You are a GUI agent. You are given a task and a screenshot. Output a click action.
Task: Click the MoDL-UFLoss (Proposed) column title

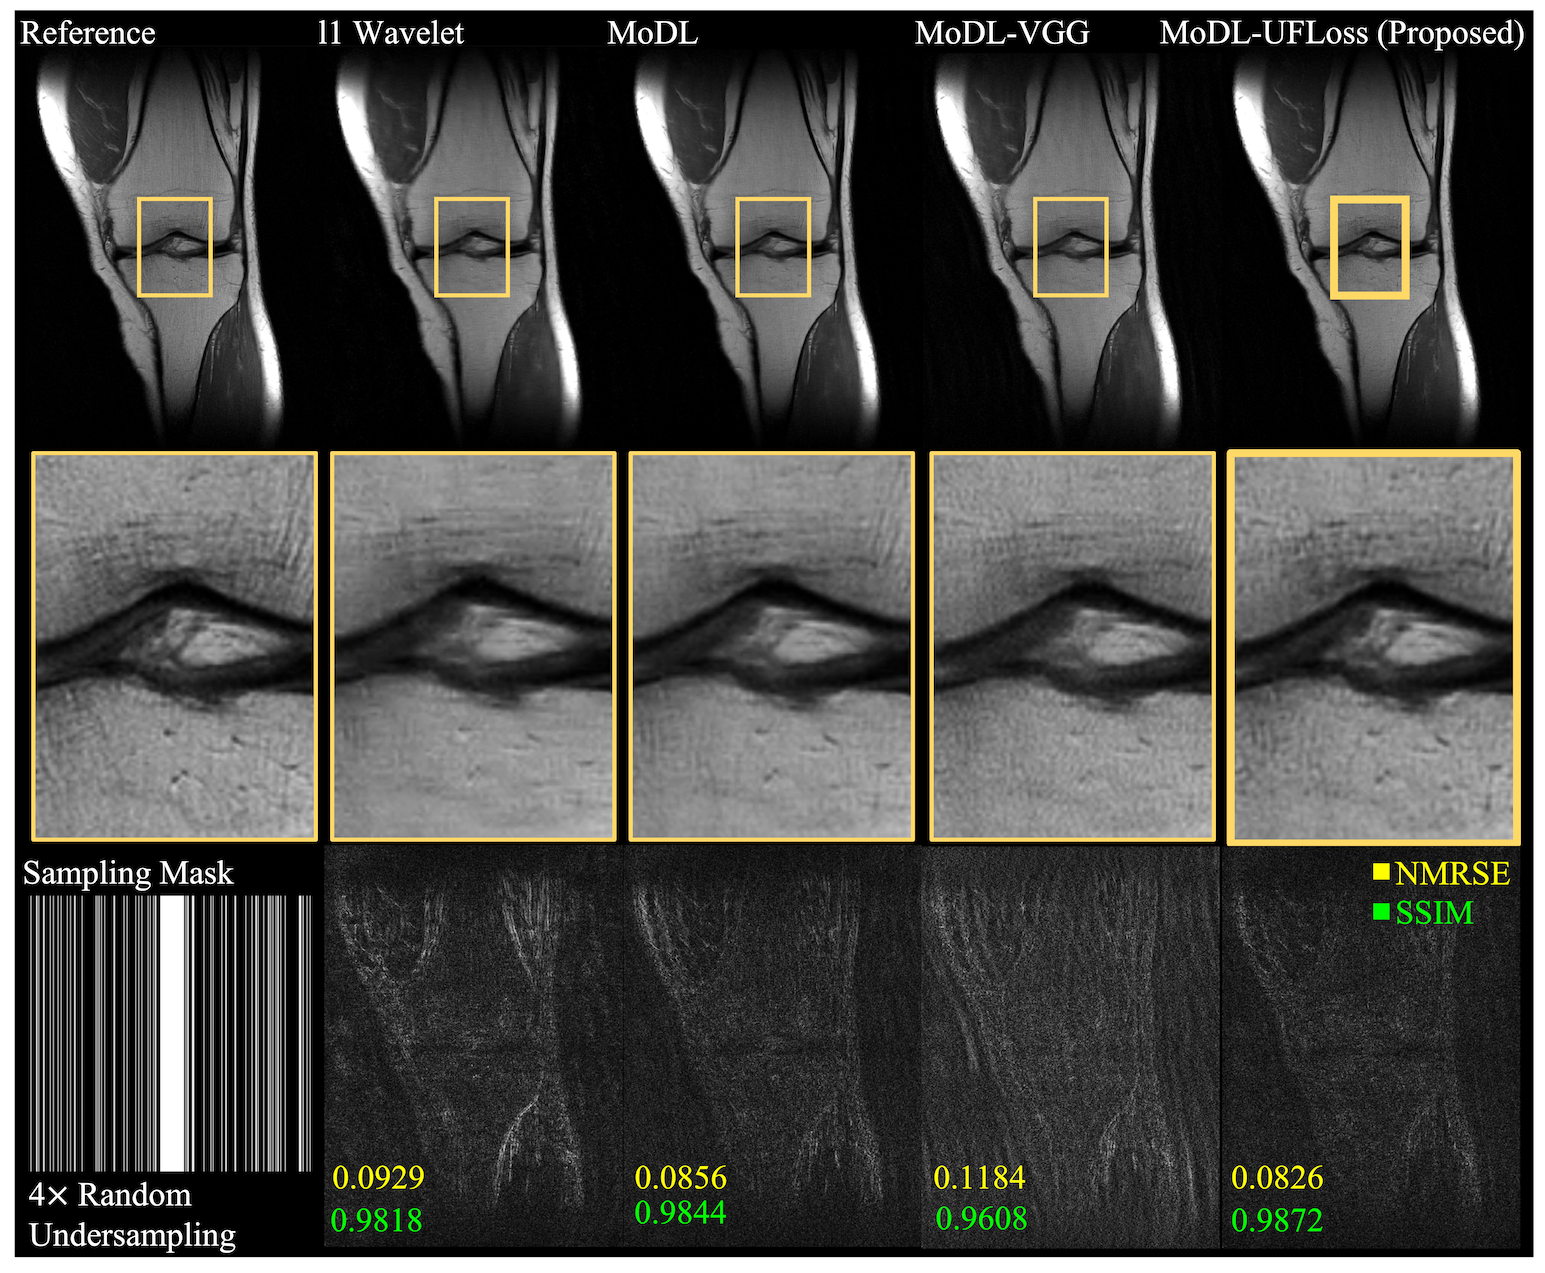[x=1341, y=33]
